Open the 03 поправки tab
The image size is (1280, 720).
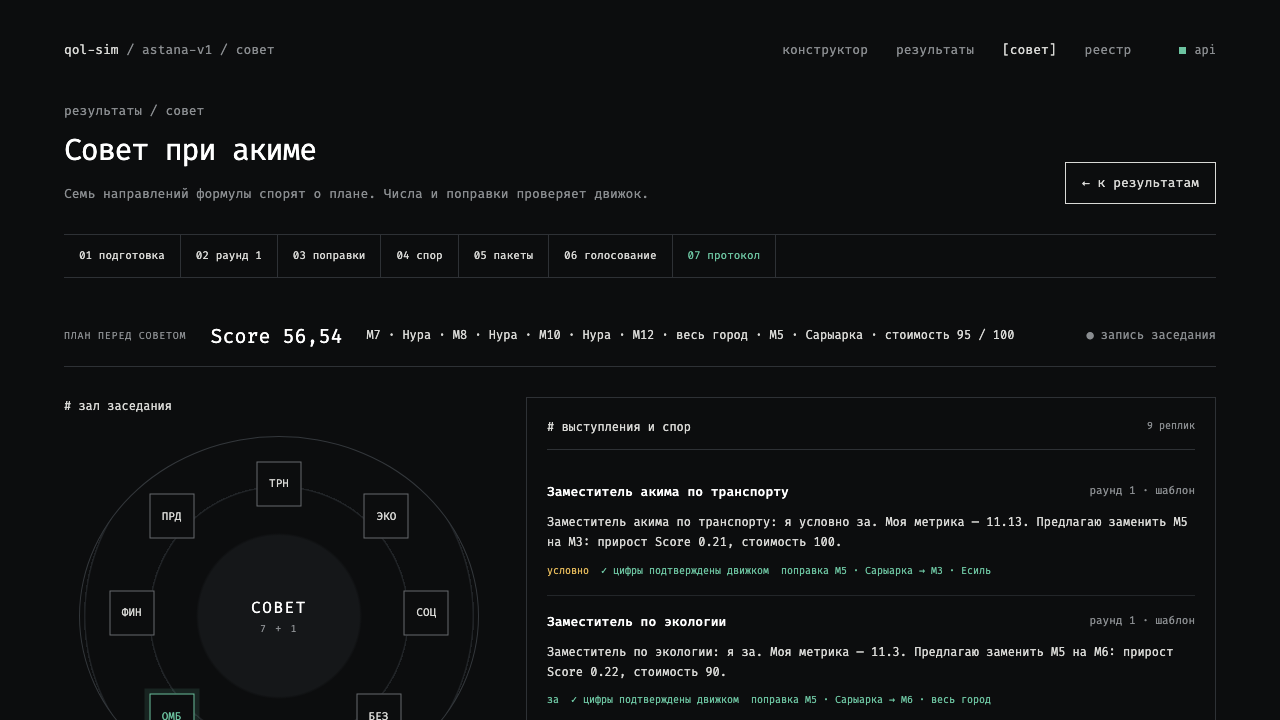329,256
